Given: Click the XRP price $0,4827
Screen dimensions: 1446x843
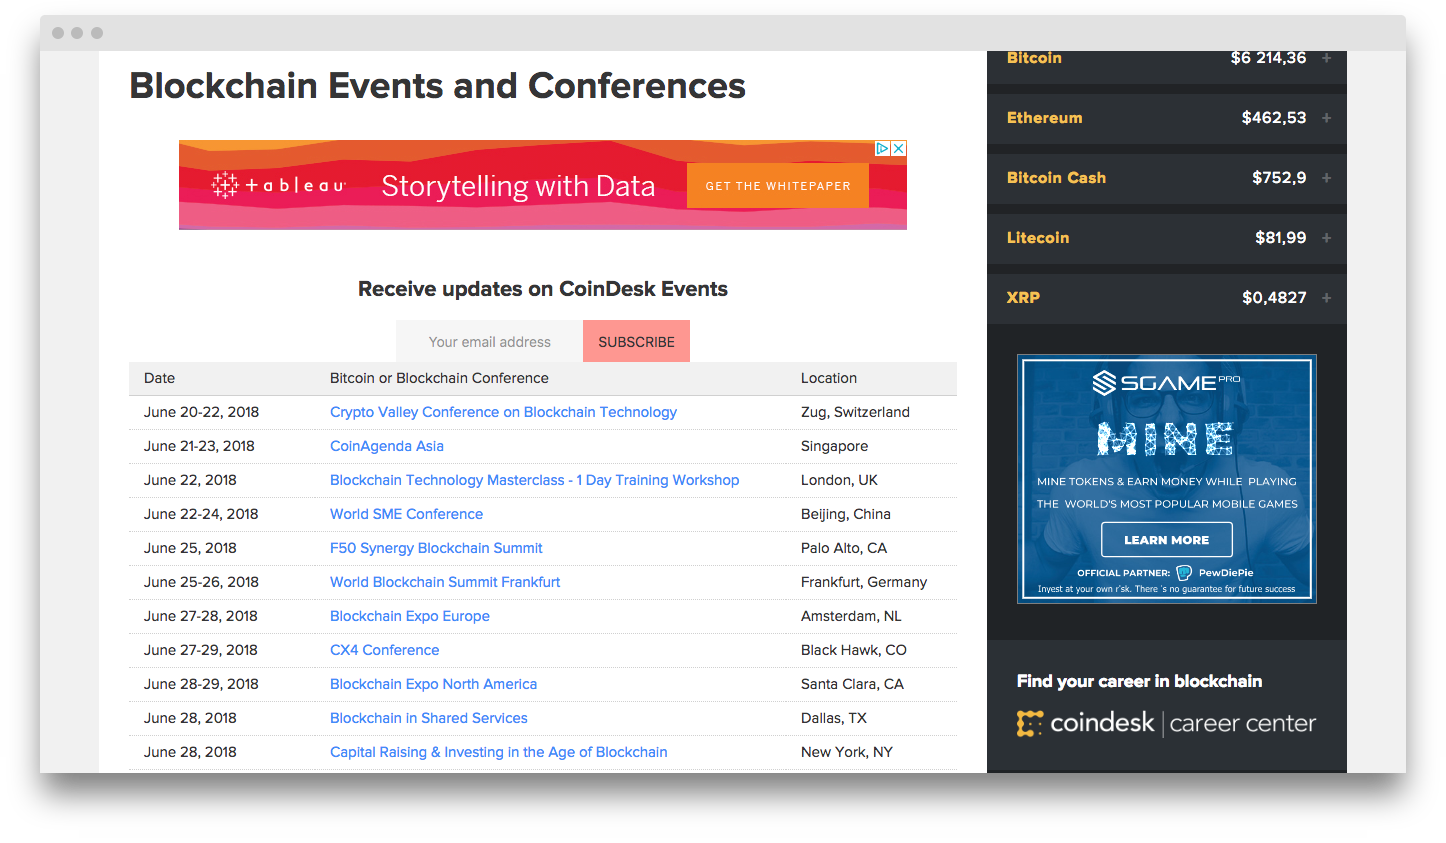Looking at the screenshot, I should [1274, 298].
